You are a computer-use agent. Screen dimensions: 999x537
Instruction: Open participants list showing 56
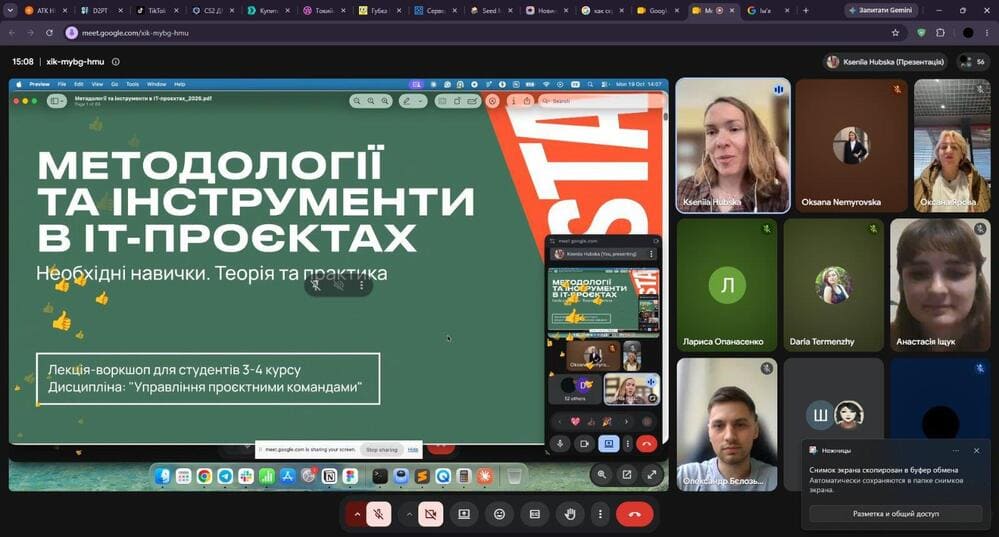tap(974, 62)
